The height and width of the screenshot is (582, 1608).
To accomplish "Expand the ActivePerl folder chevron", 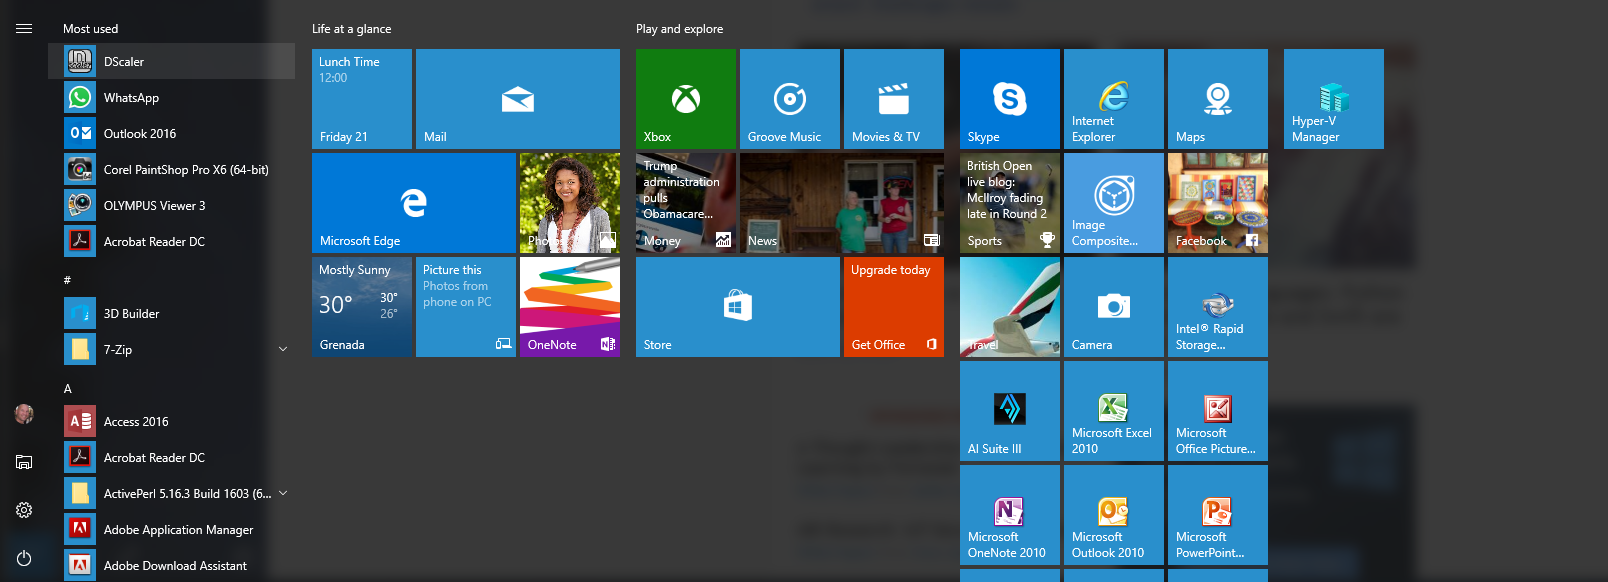I will click(x=283, y=493).
